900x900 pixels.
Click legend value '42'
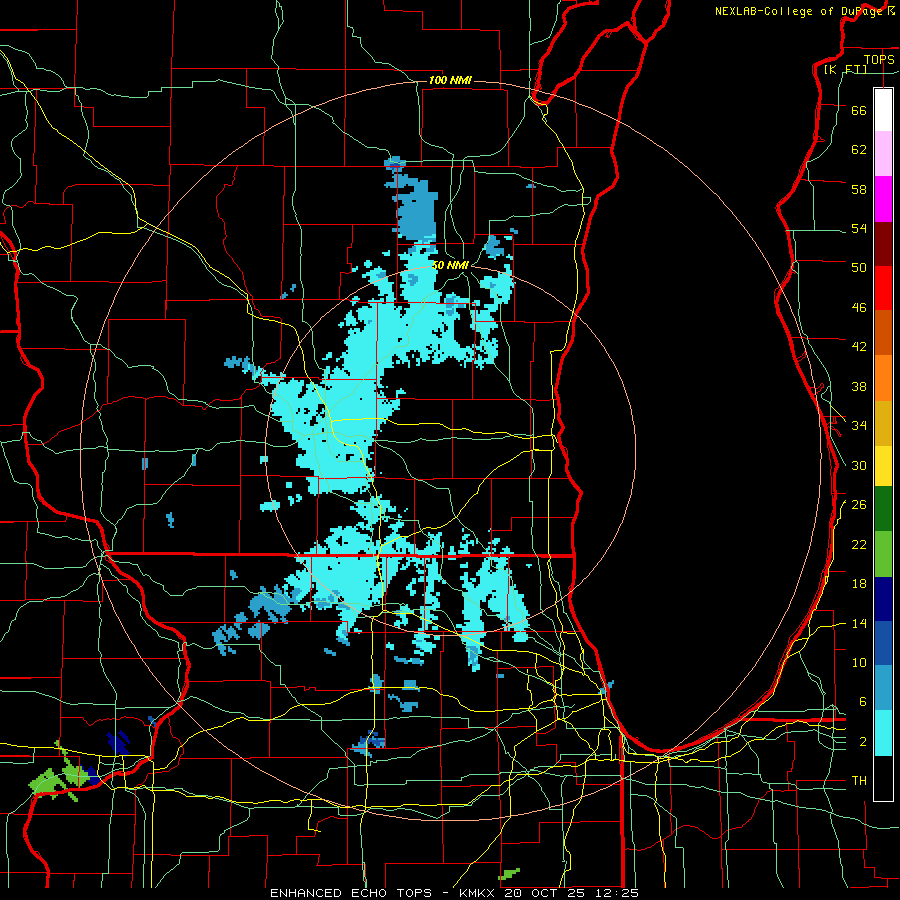click(x=859, y=347)
